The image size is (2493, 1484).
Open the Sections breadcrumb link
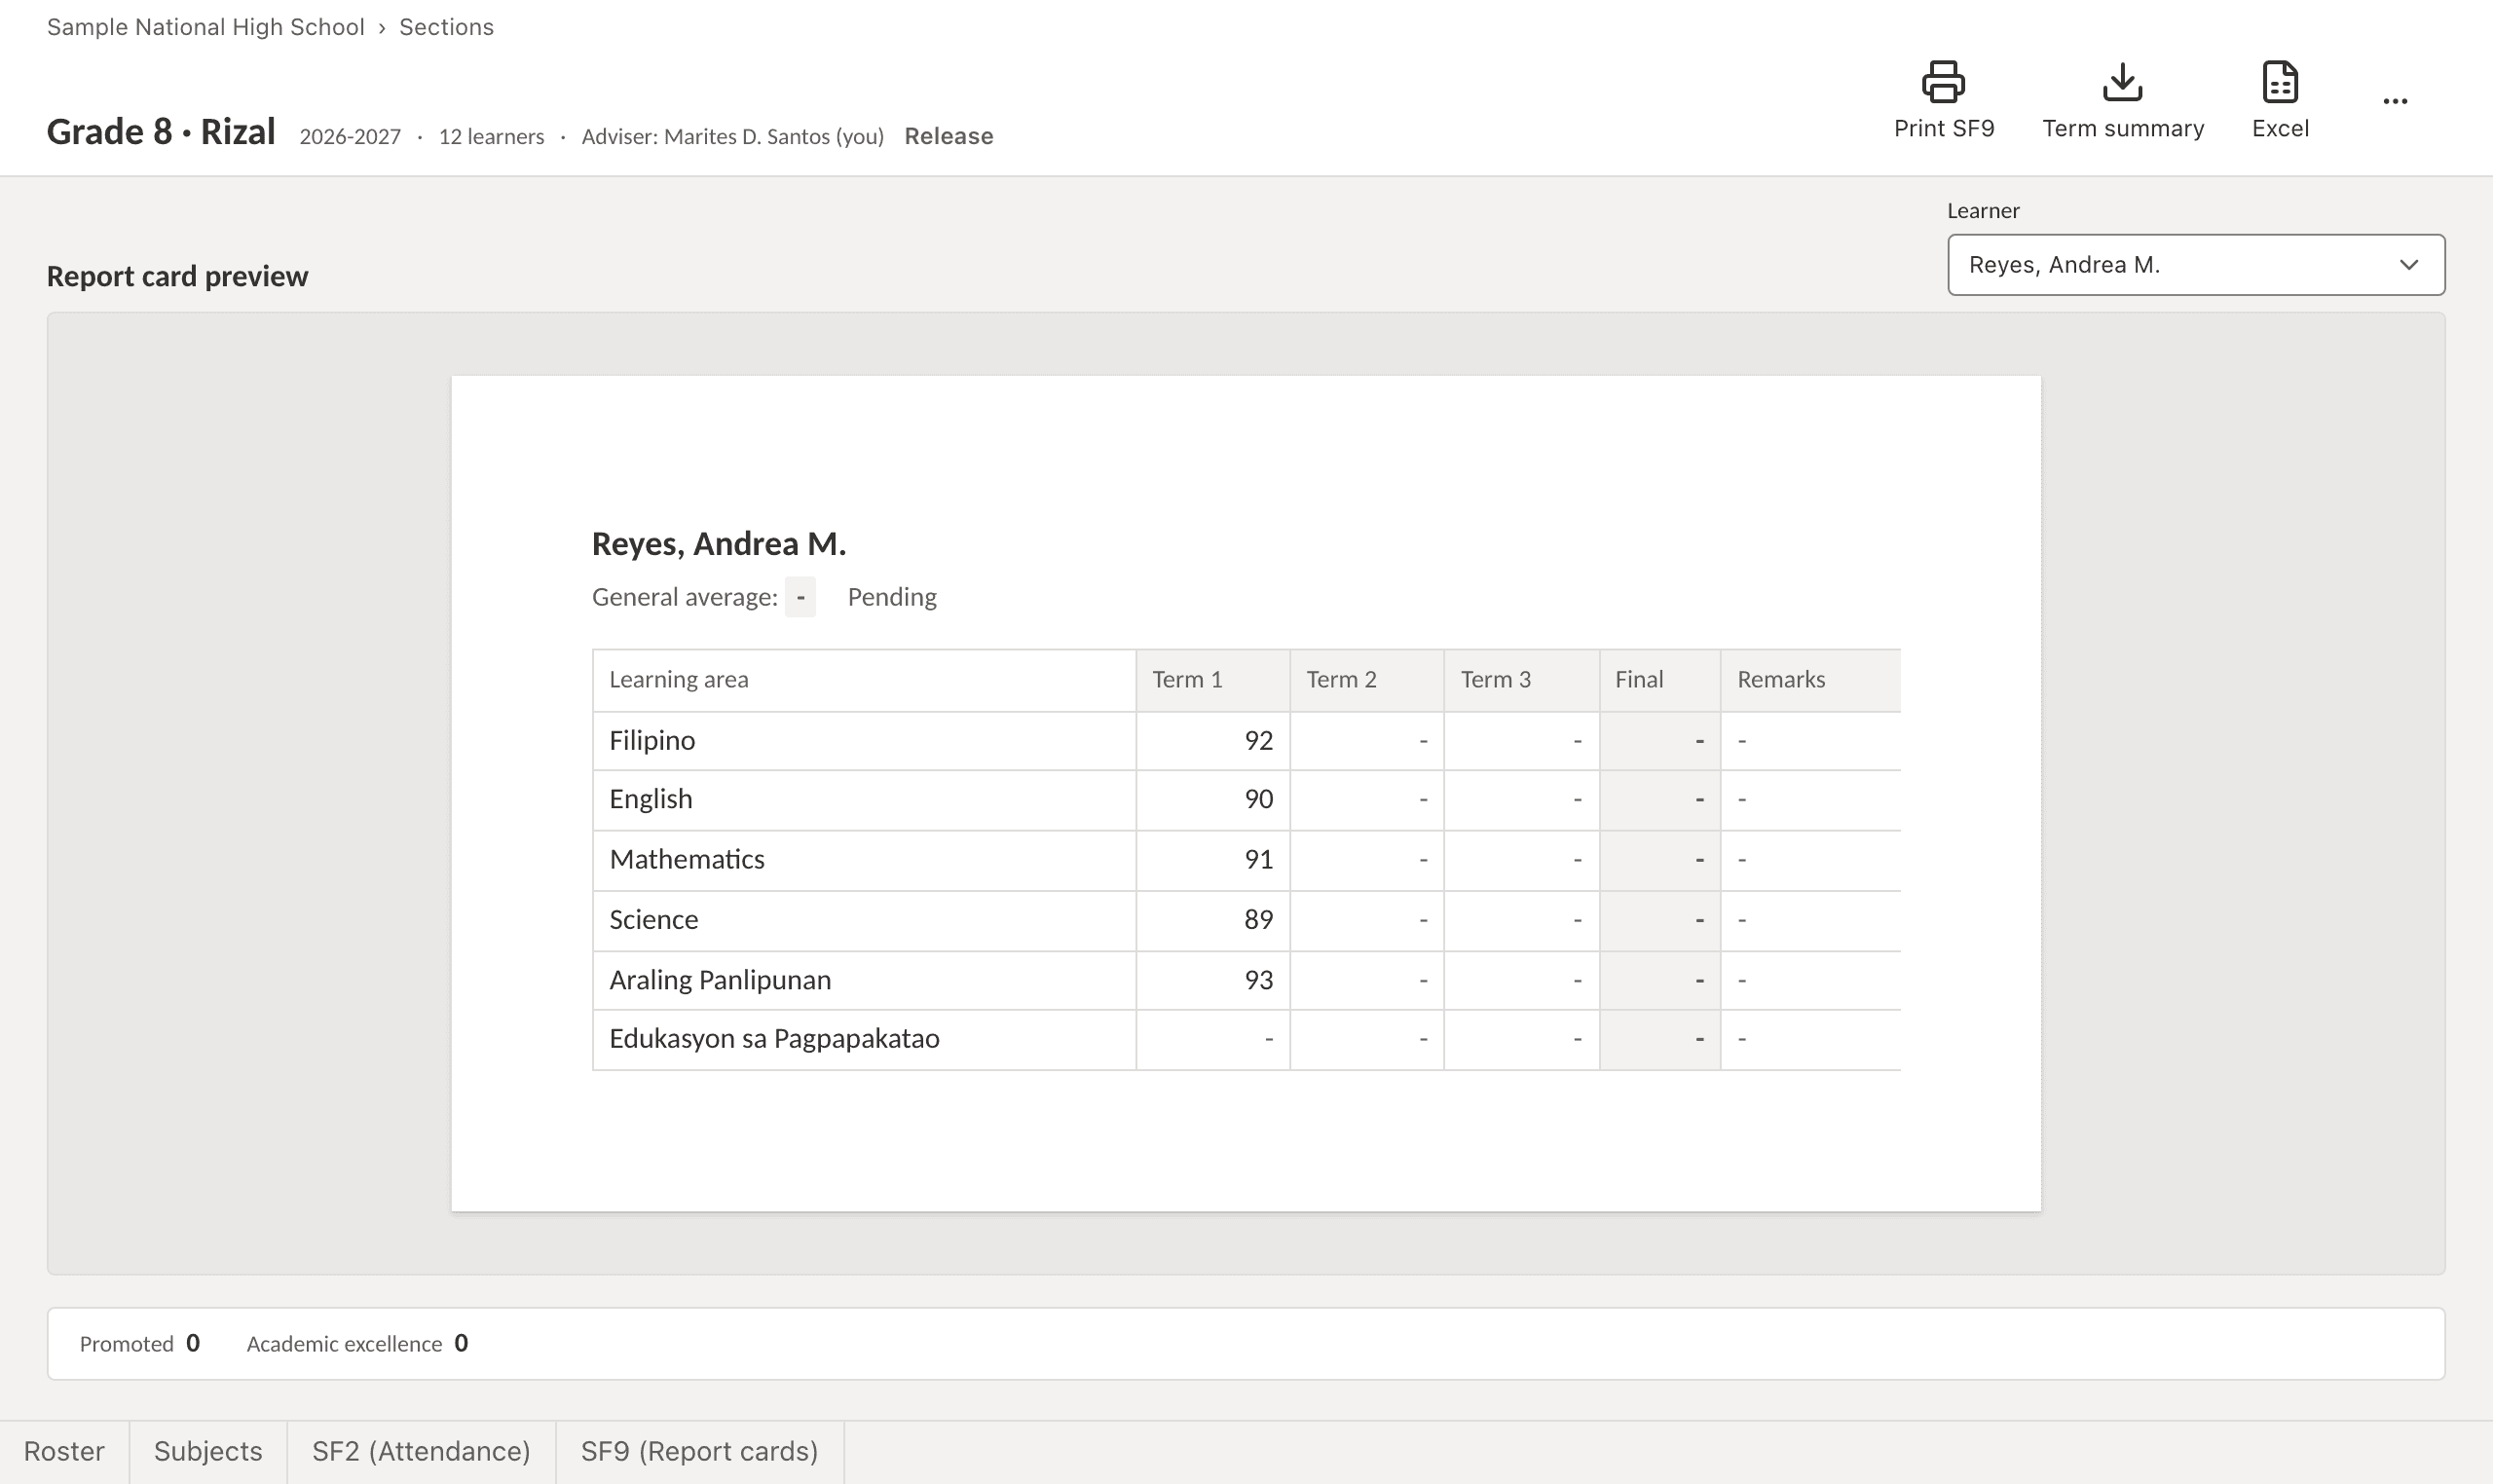[446, 27]
